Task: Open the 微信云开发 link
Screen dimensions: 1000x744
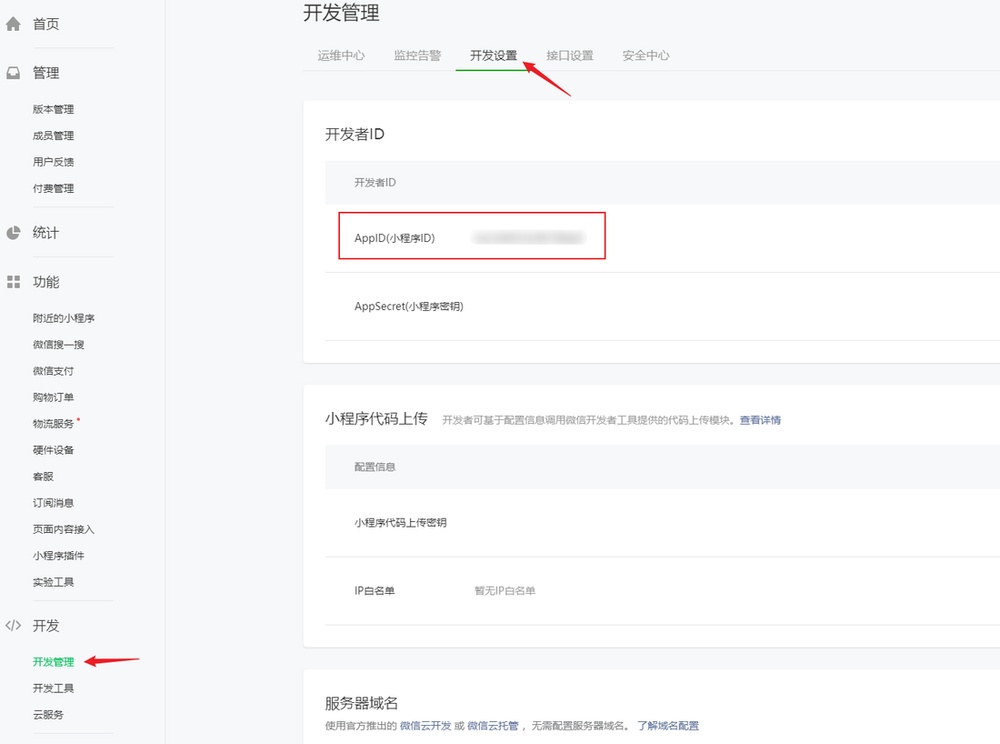Action: pyautogui.click(x=425, y=726)
